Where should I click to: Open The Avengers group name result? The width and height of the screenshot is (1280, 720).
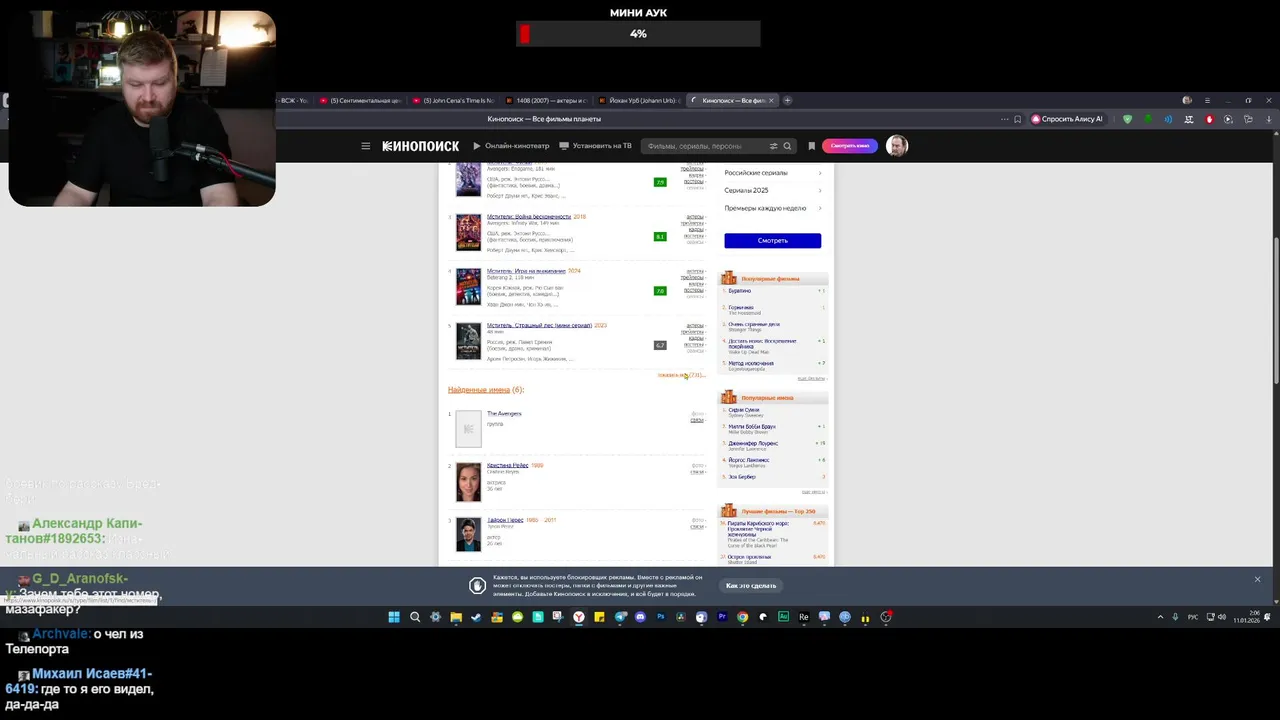click(x=504, y=414)
